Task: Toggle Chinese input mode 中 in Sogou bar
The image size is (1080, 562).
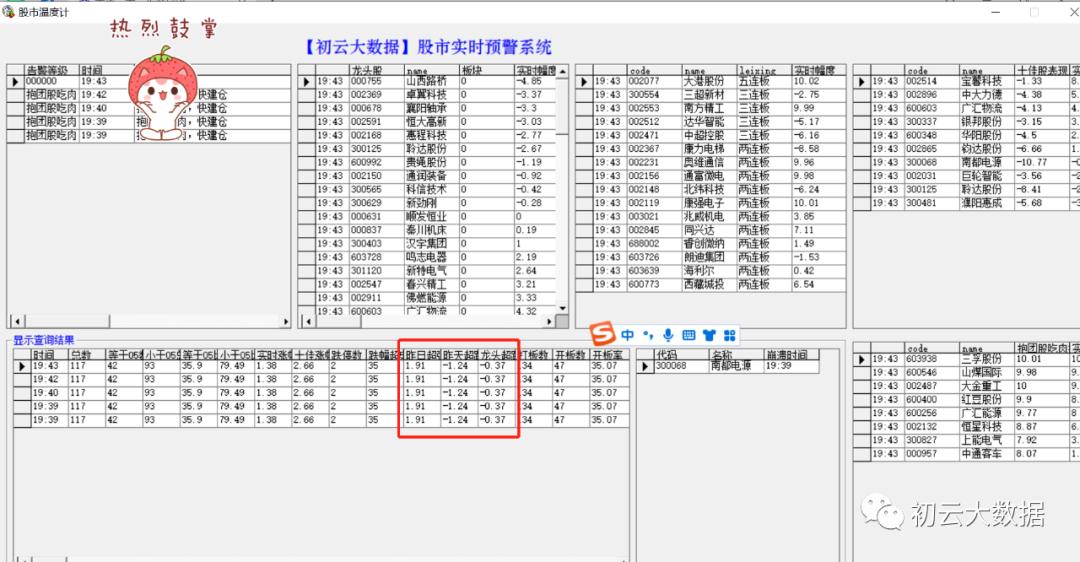Action: coord(627,335)
